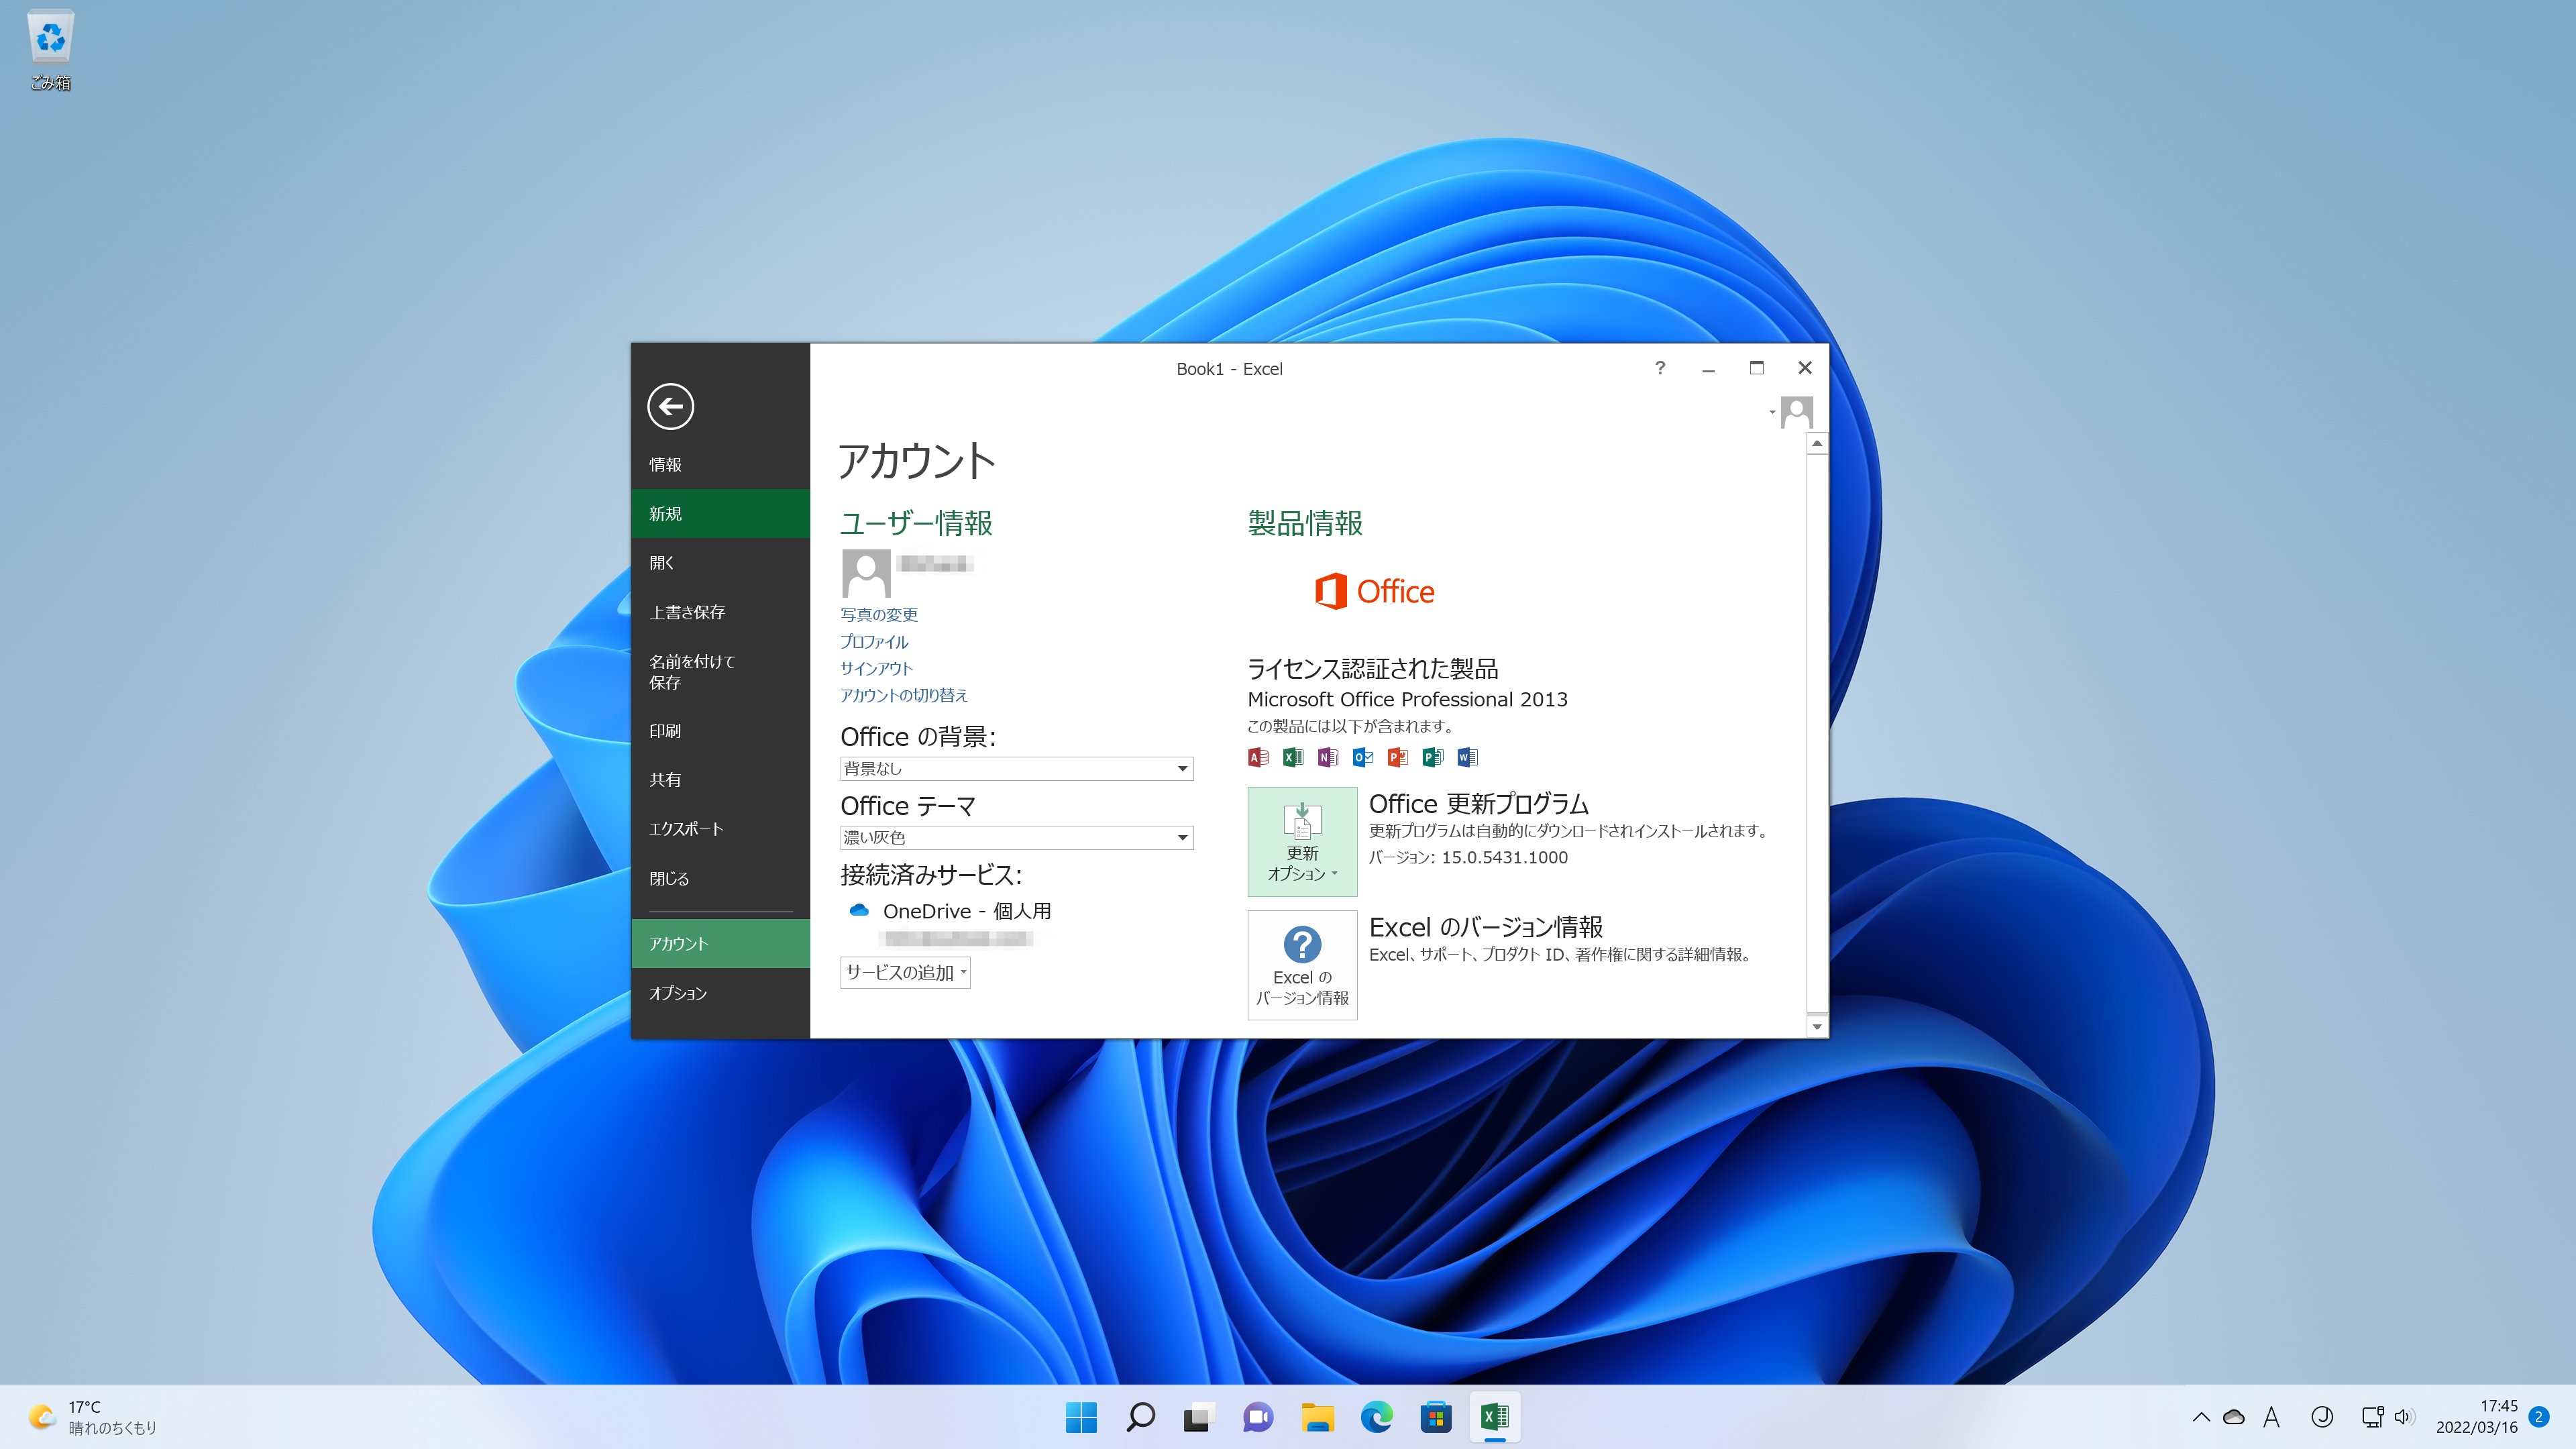The width and height of the screenshot is (2576, 1449).
Task: Click the PowerPoint app icon in product list
Action: pos(1398,757)
